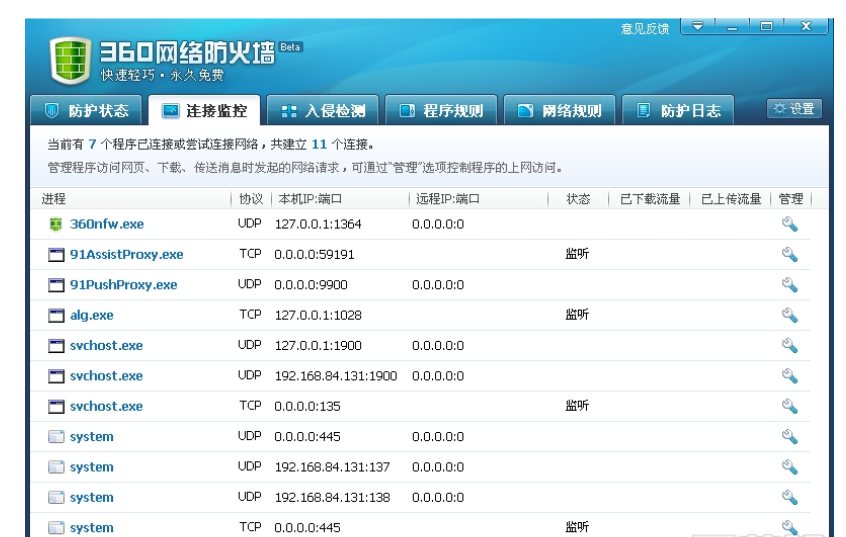Minimize the firewall window

tap(732, 26)
